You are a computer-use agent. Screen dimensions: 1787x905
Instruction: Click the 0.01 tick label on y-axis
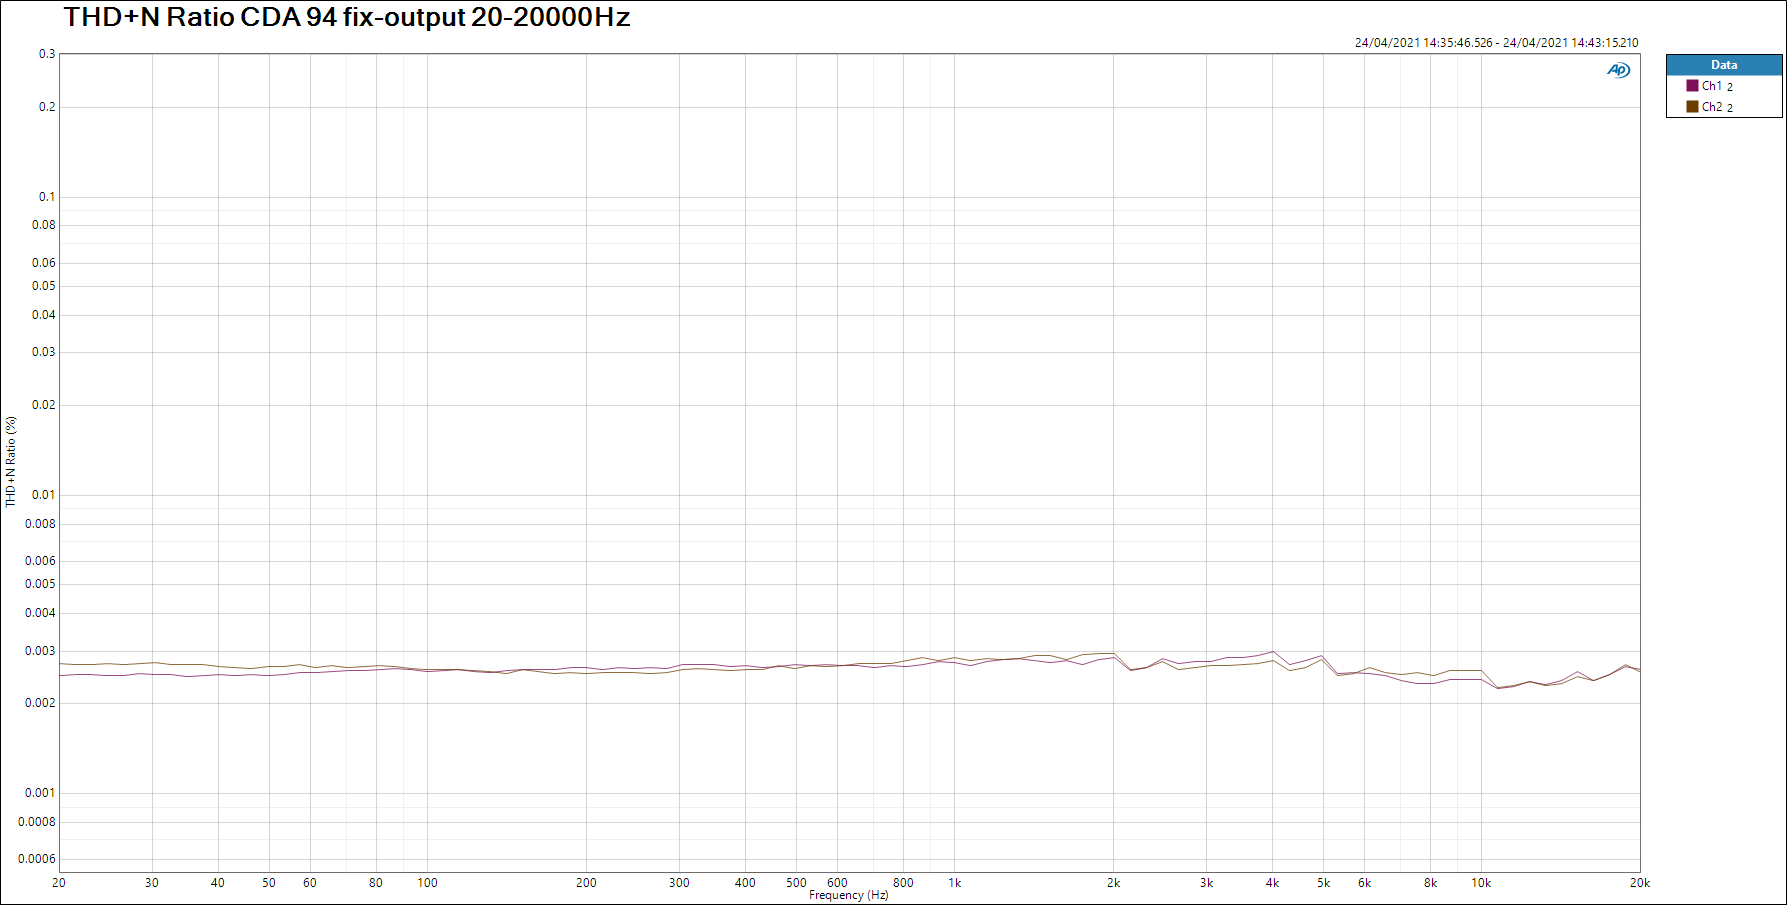click(44, 495)
